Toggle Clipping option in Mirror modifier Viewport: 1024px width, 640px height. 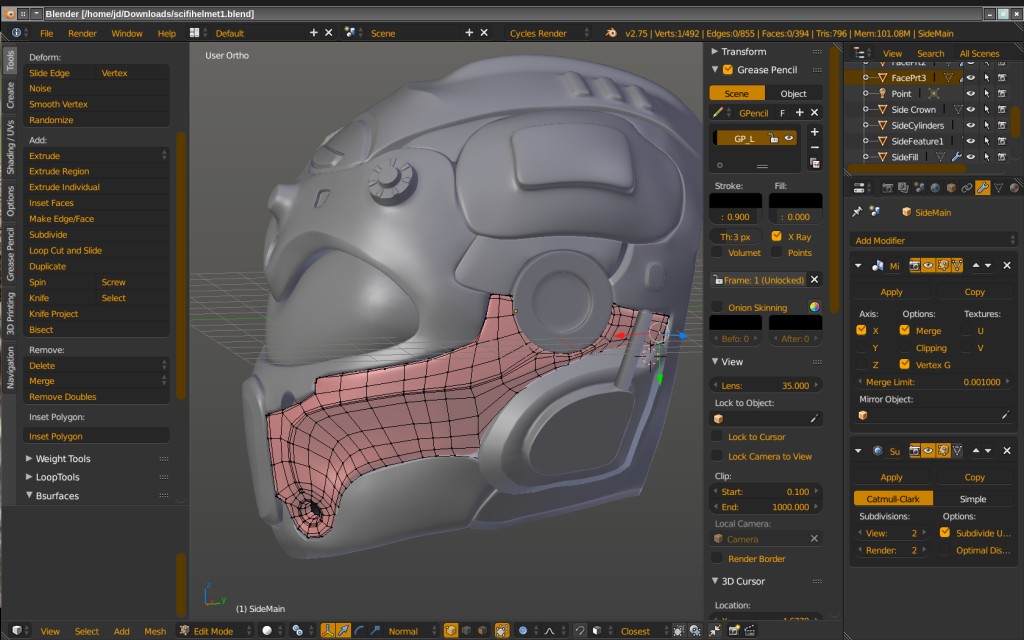tap(903, 348)
